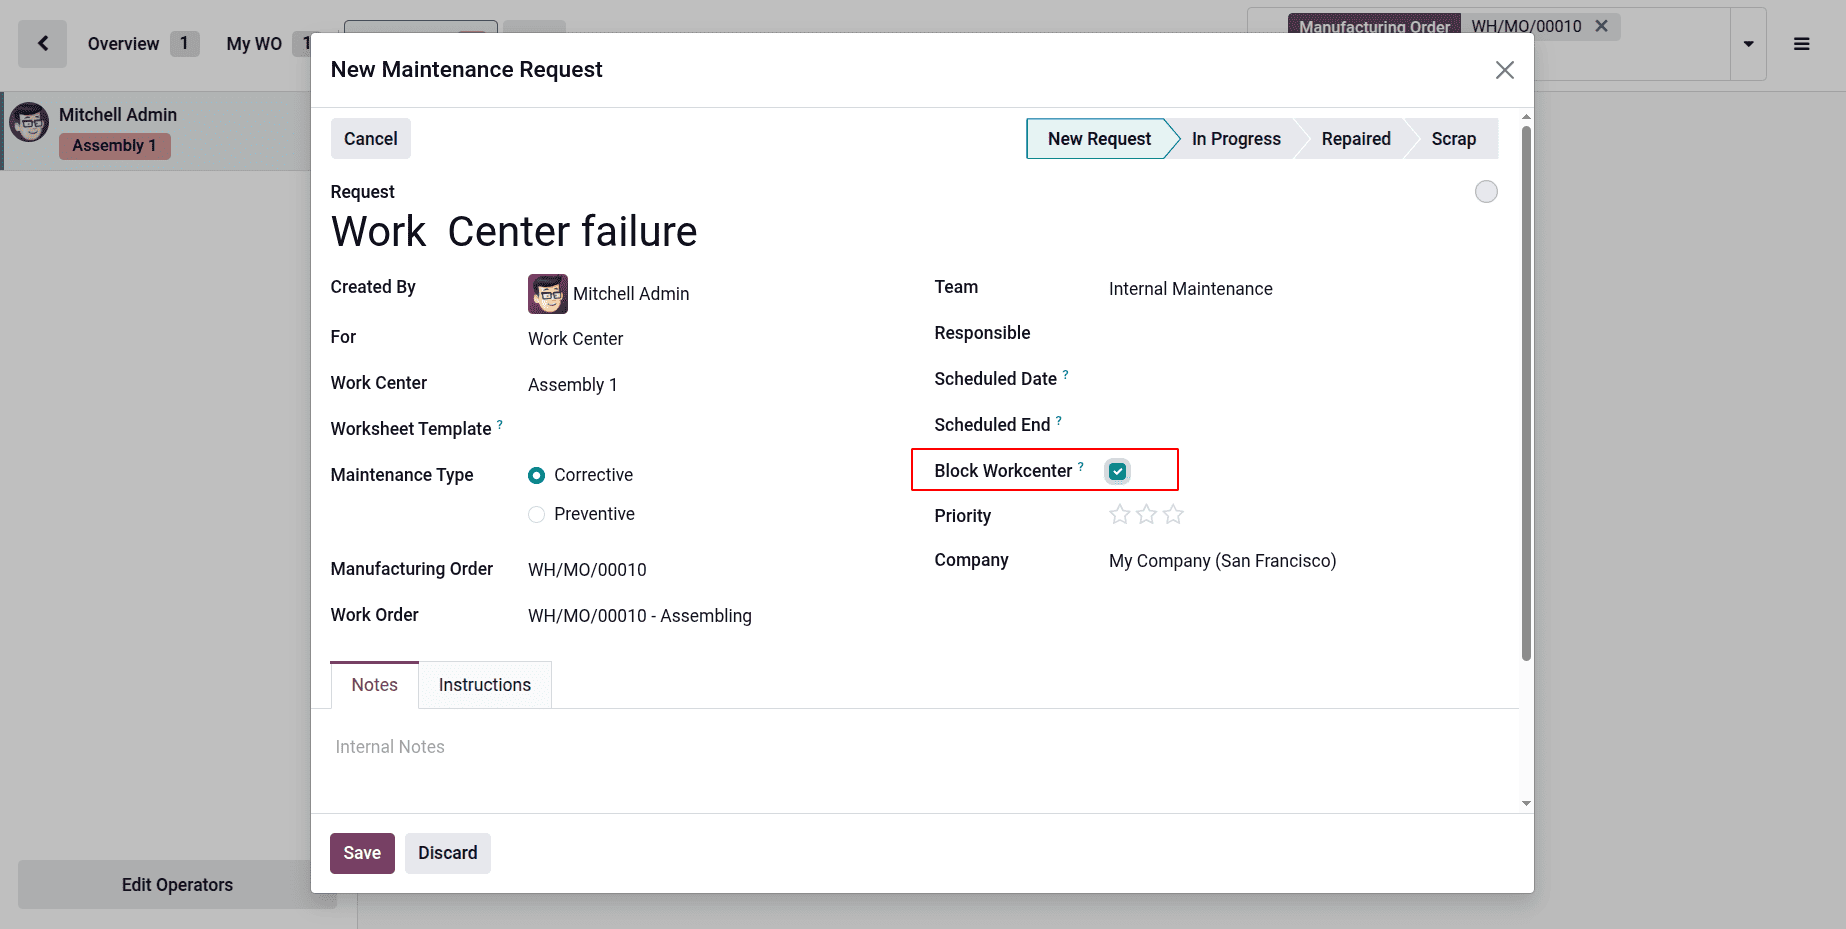
Task: Click the dialog vertical scrollbar
Action: [1526, 392]
